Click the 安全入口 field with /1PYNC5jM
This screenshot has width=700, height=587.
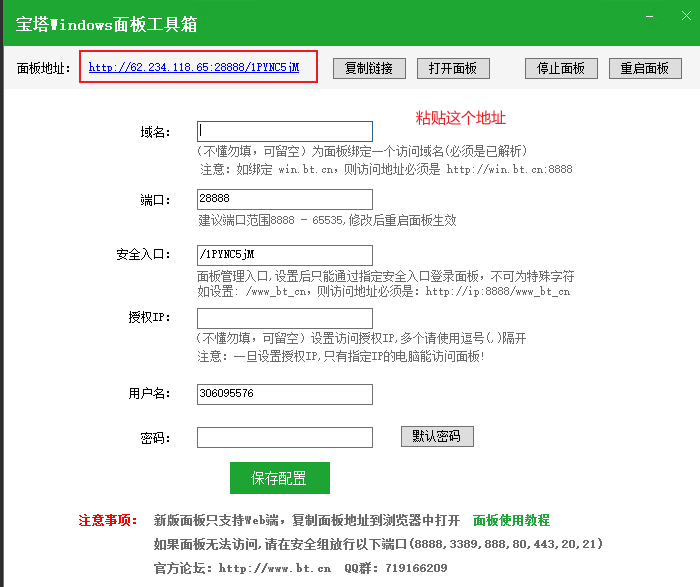coord(285,255)
